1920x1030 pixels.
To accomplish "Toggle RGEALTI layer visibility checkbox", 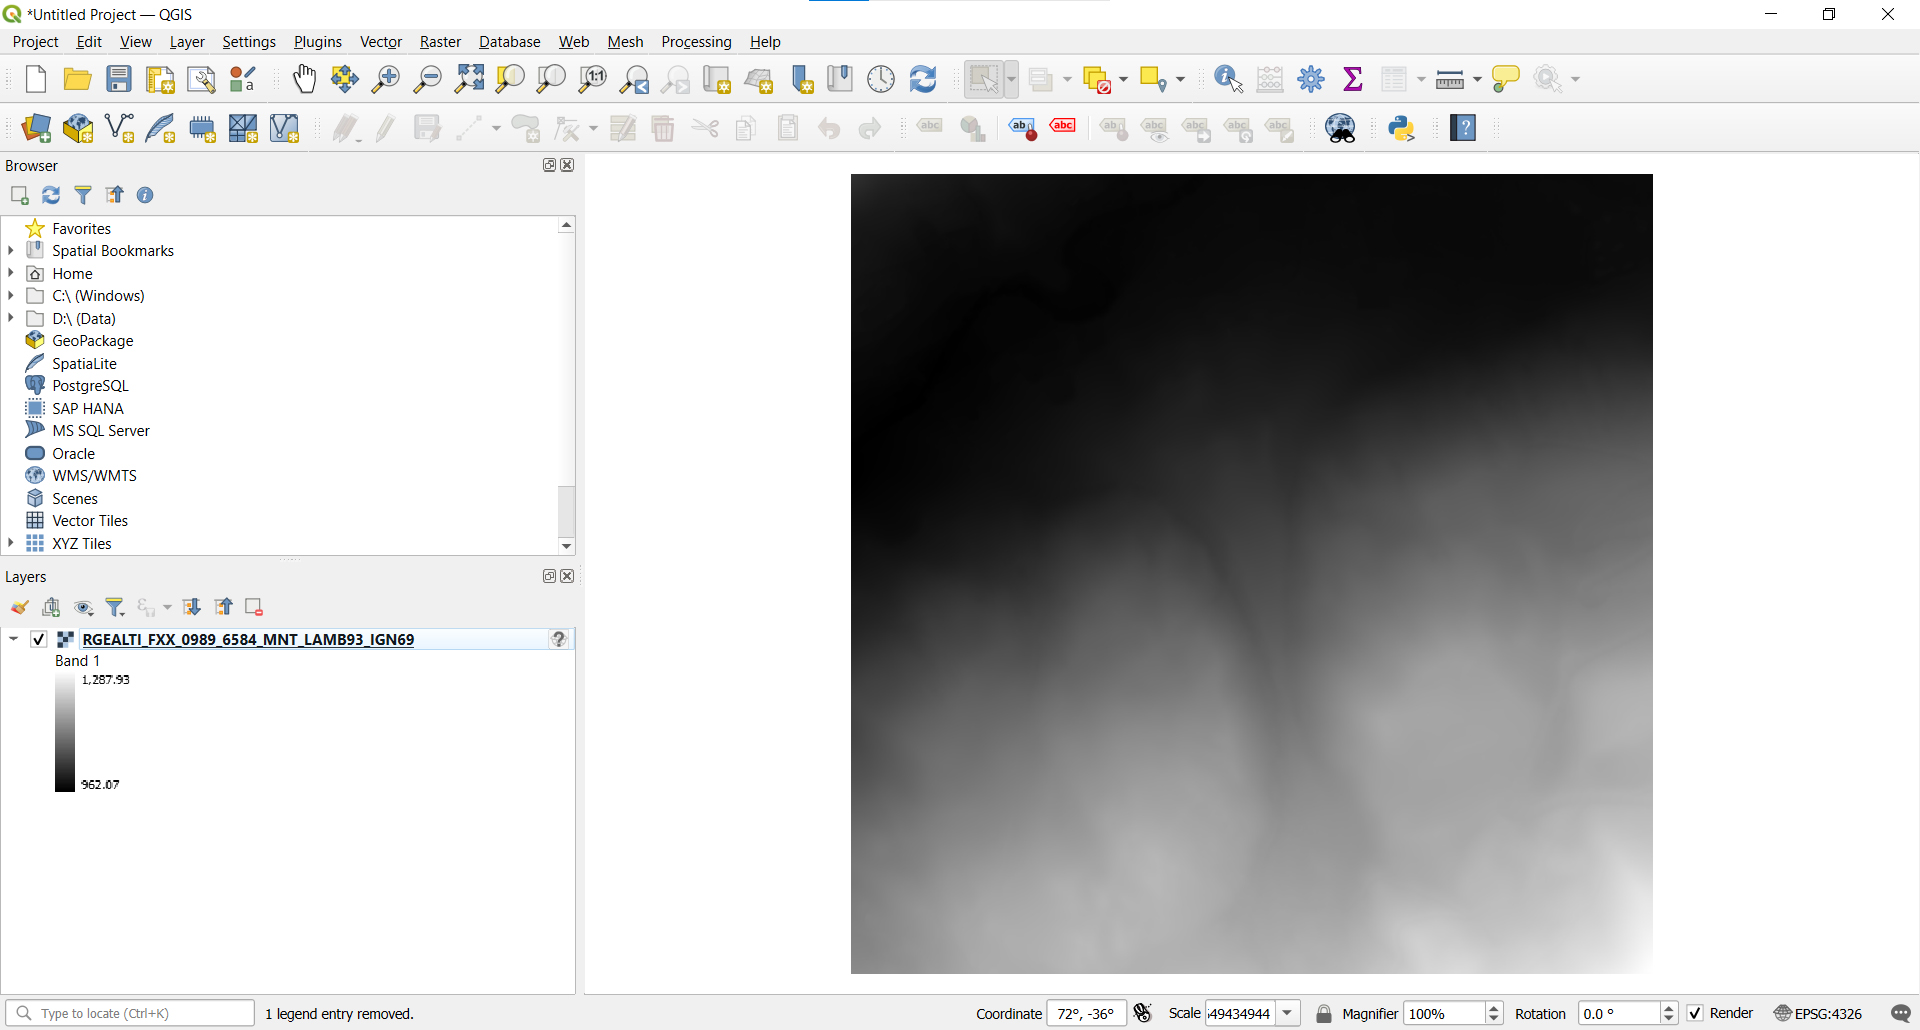I will 39,639.
